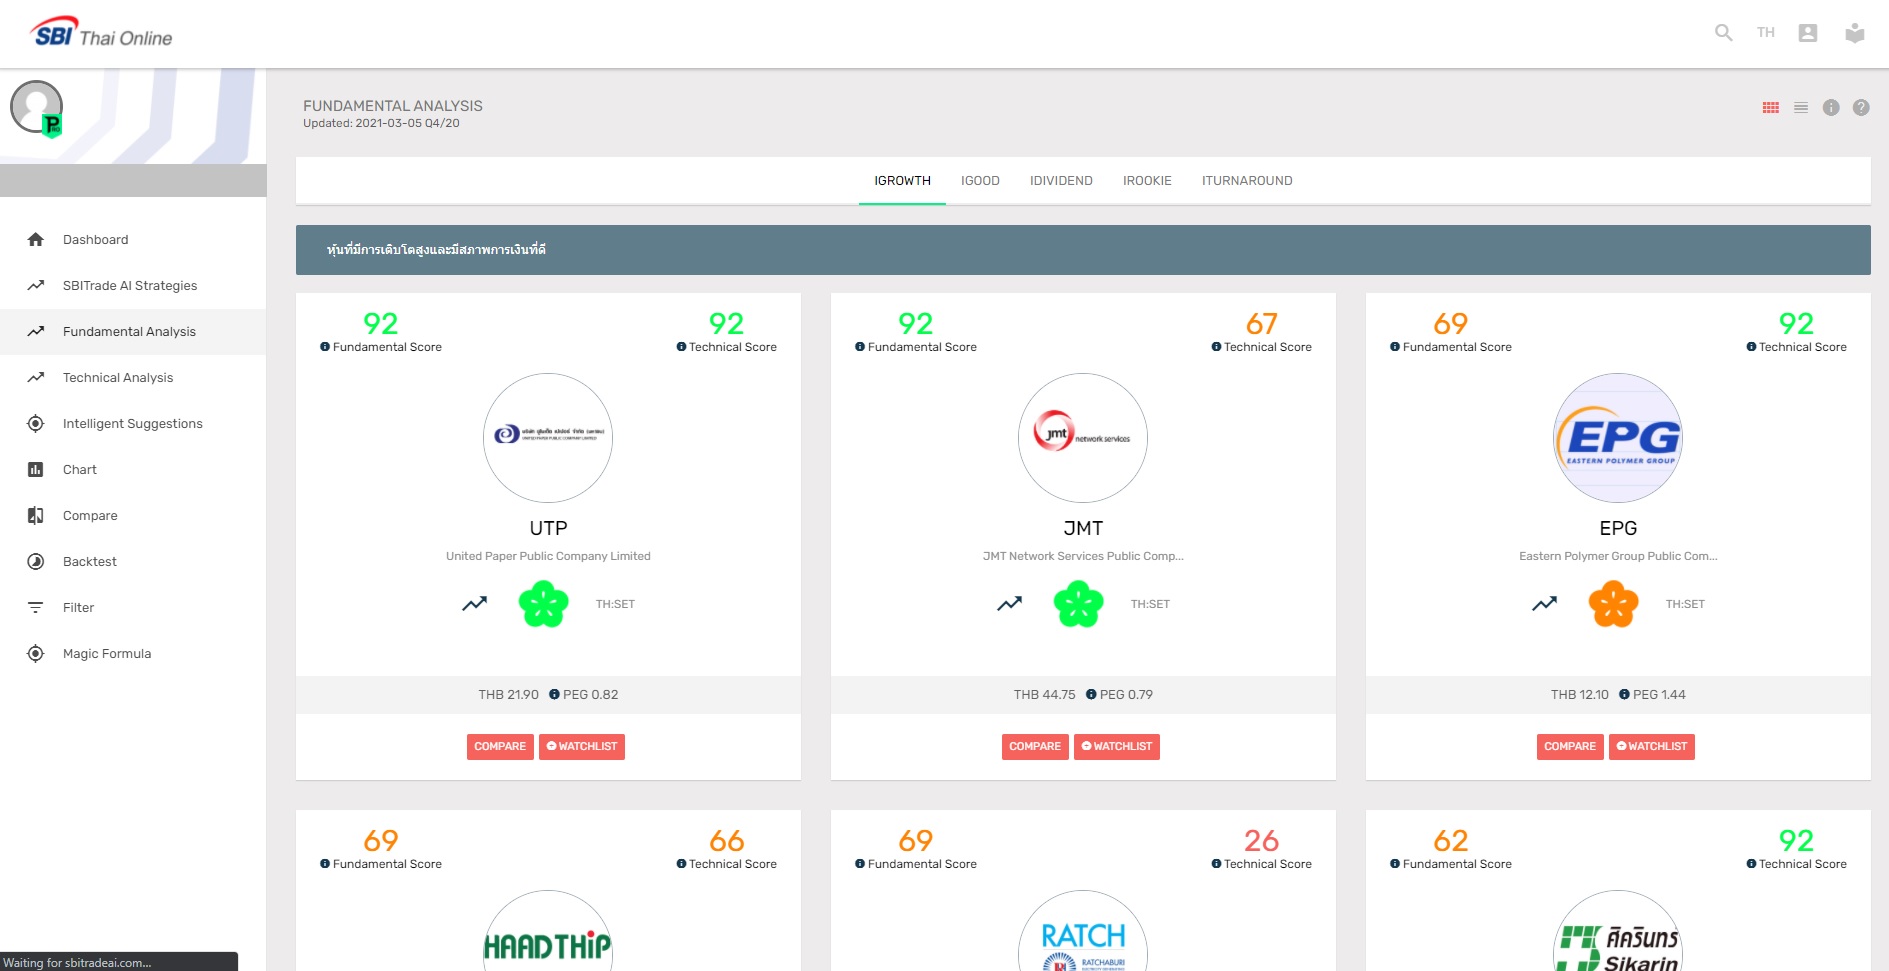Click trend chart icon on JMT card

point(1009,604)
